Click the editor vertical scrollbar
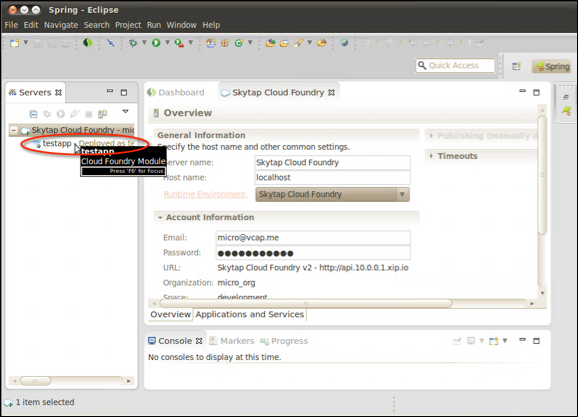Screen dimensions: 578x417 point(542,175)
